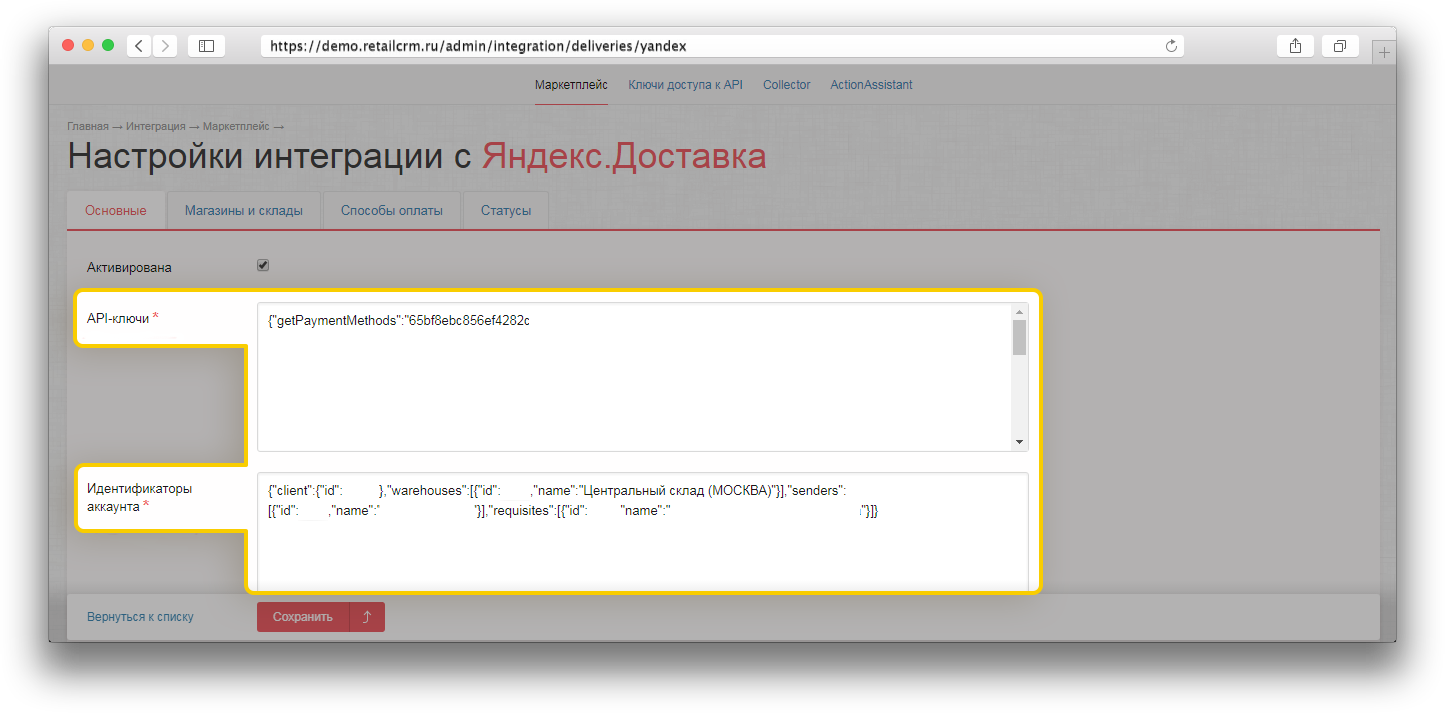This screenshot has width=1445, height=713.
Task: Click the Активирована label
Action: (129, 268)
